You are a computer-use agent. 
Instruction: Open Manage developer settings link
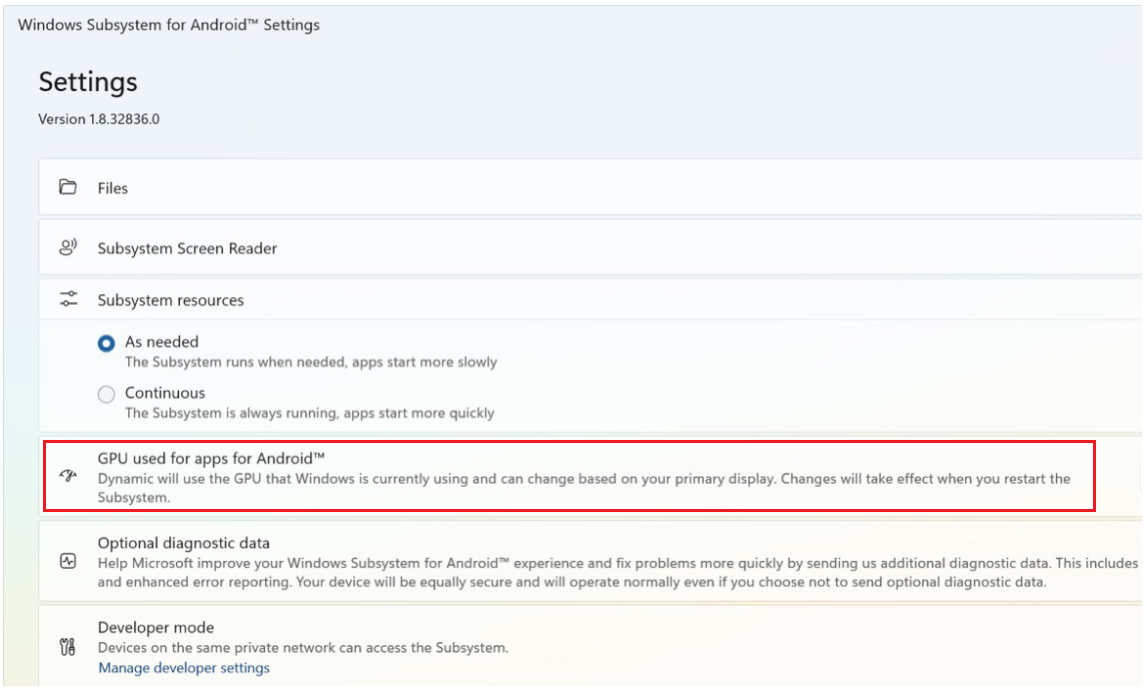coord(184,668)
